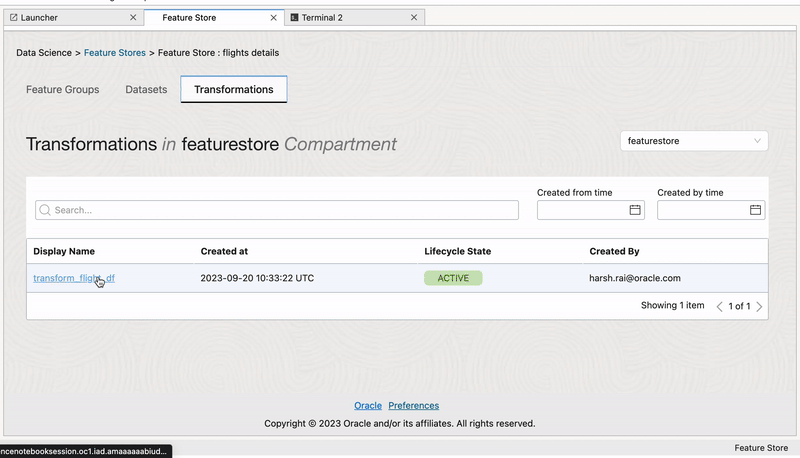The width and height of the screenshot is (800, 458).
Task: Click the 1 of 1 page indicator
Action: (x=739, y=306)
